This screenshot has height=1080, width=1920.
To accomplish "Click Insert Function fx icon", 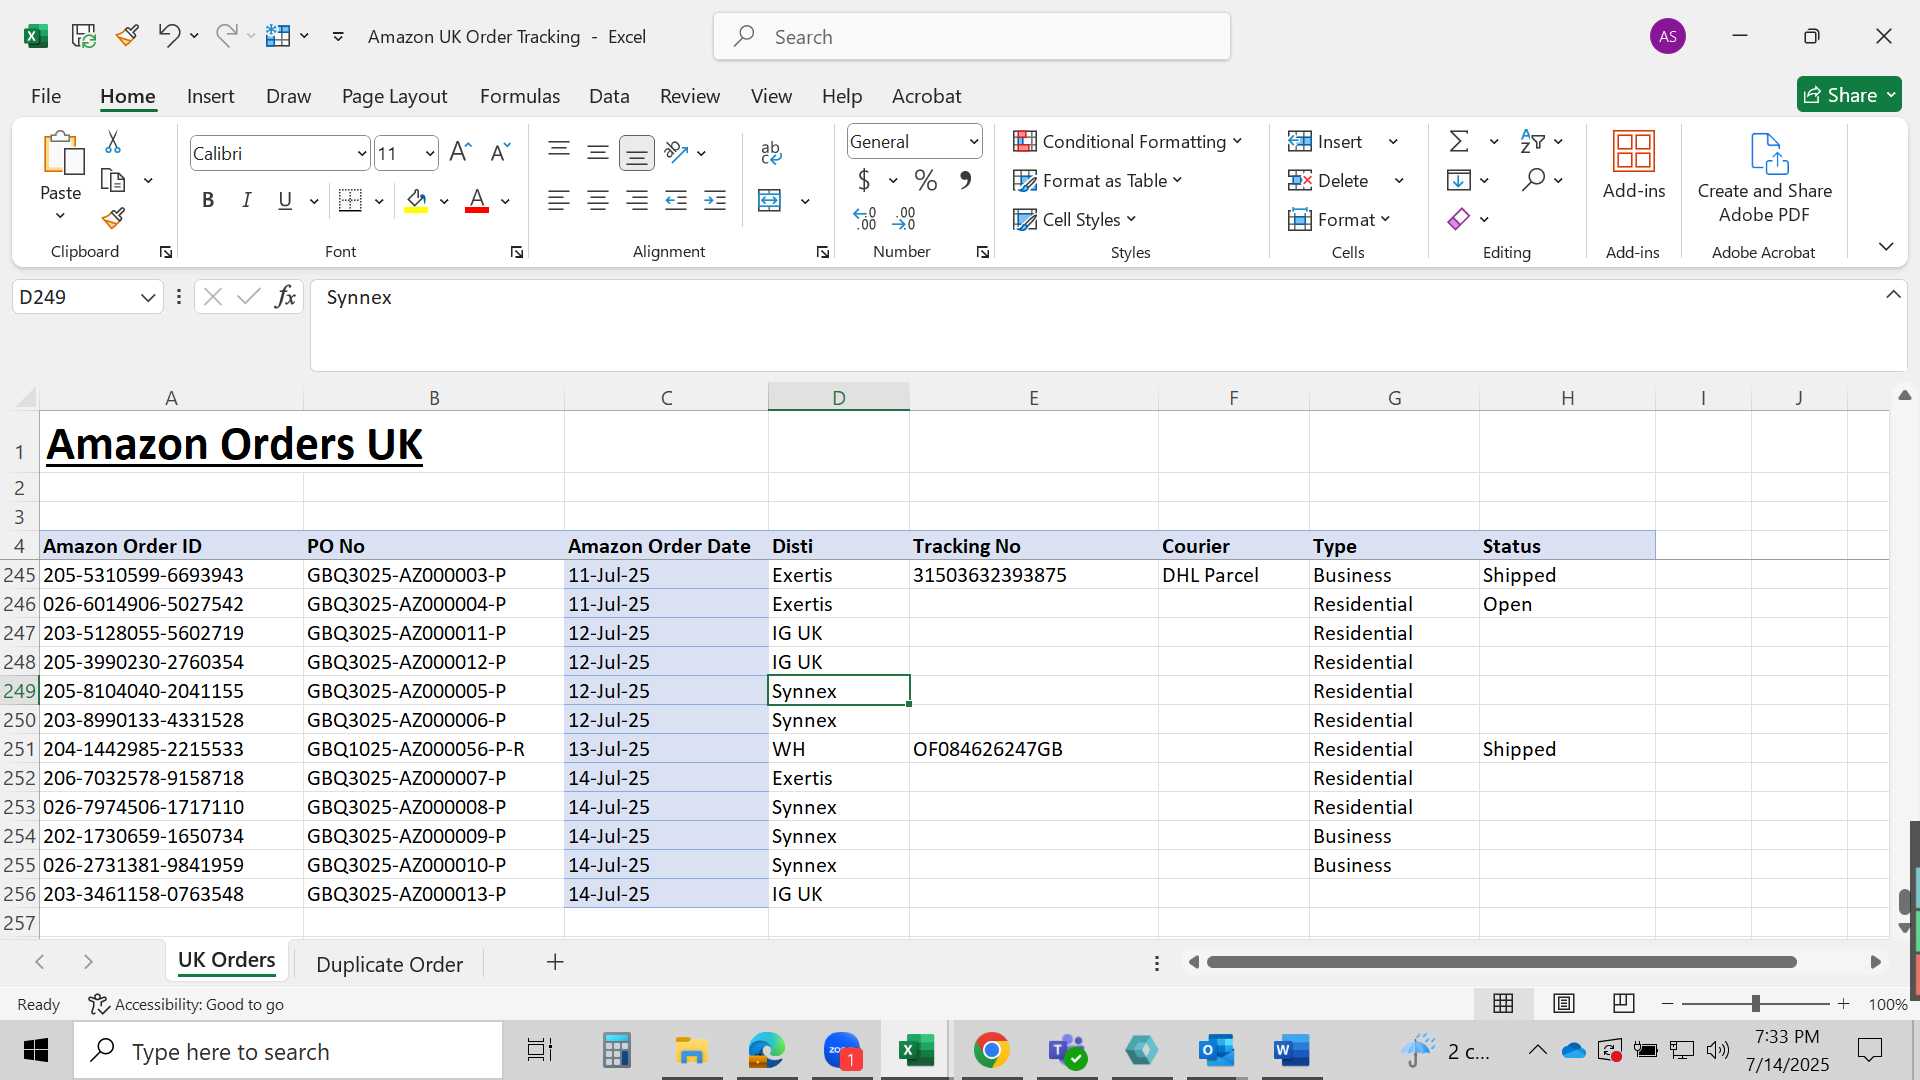I will [285, 297].
